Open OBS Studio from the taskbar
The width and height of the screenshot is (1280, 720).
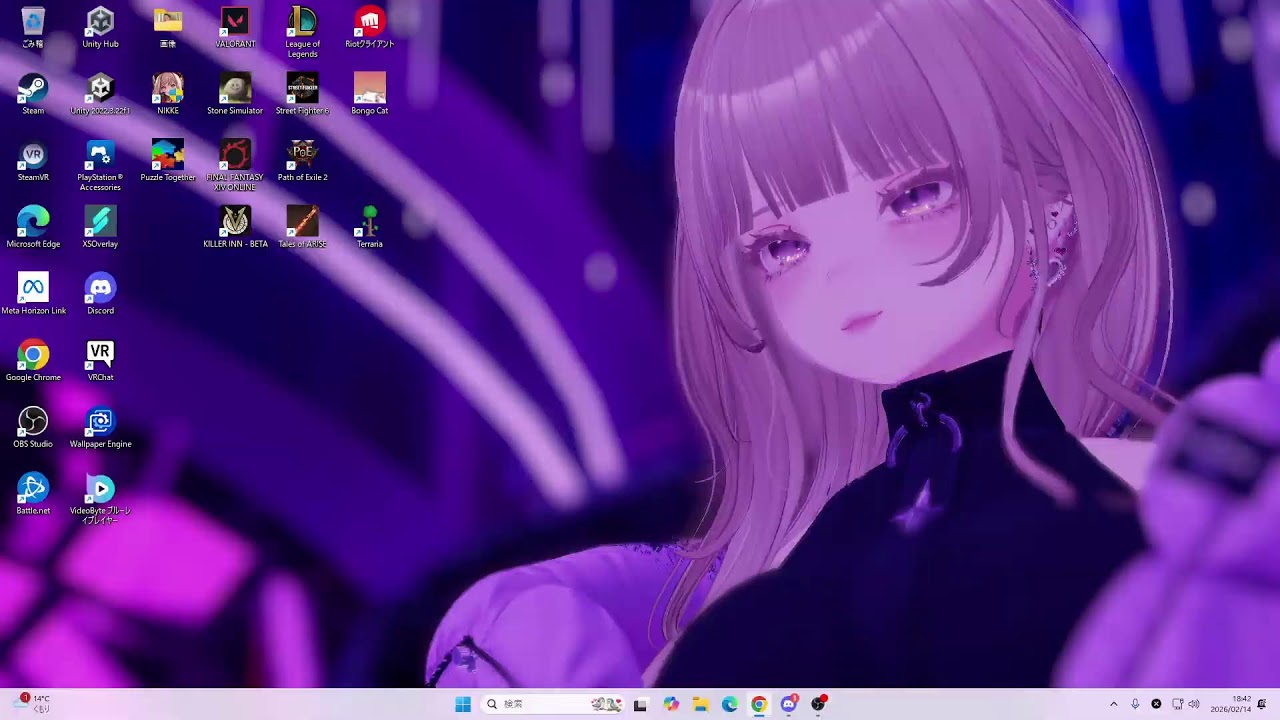coord(818,704)
